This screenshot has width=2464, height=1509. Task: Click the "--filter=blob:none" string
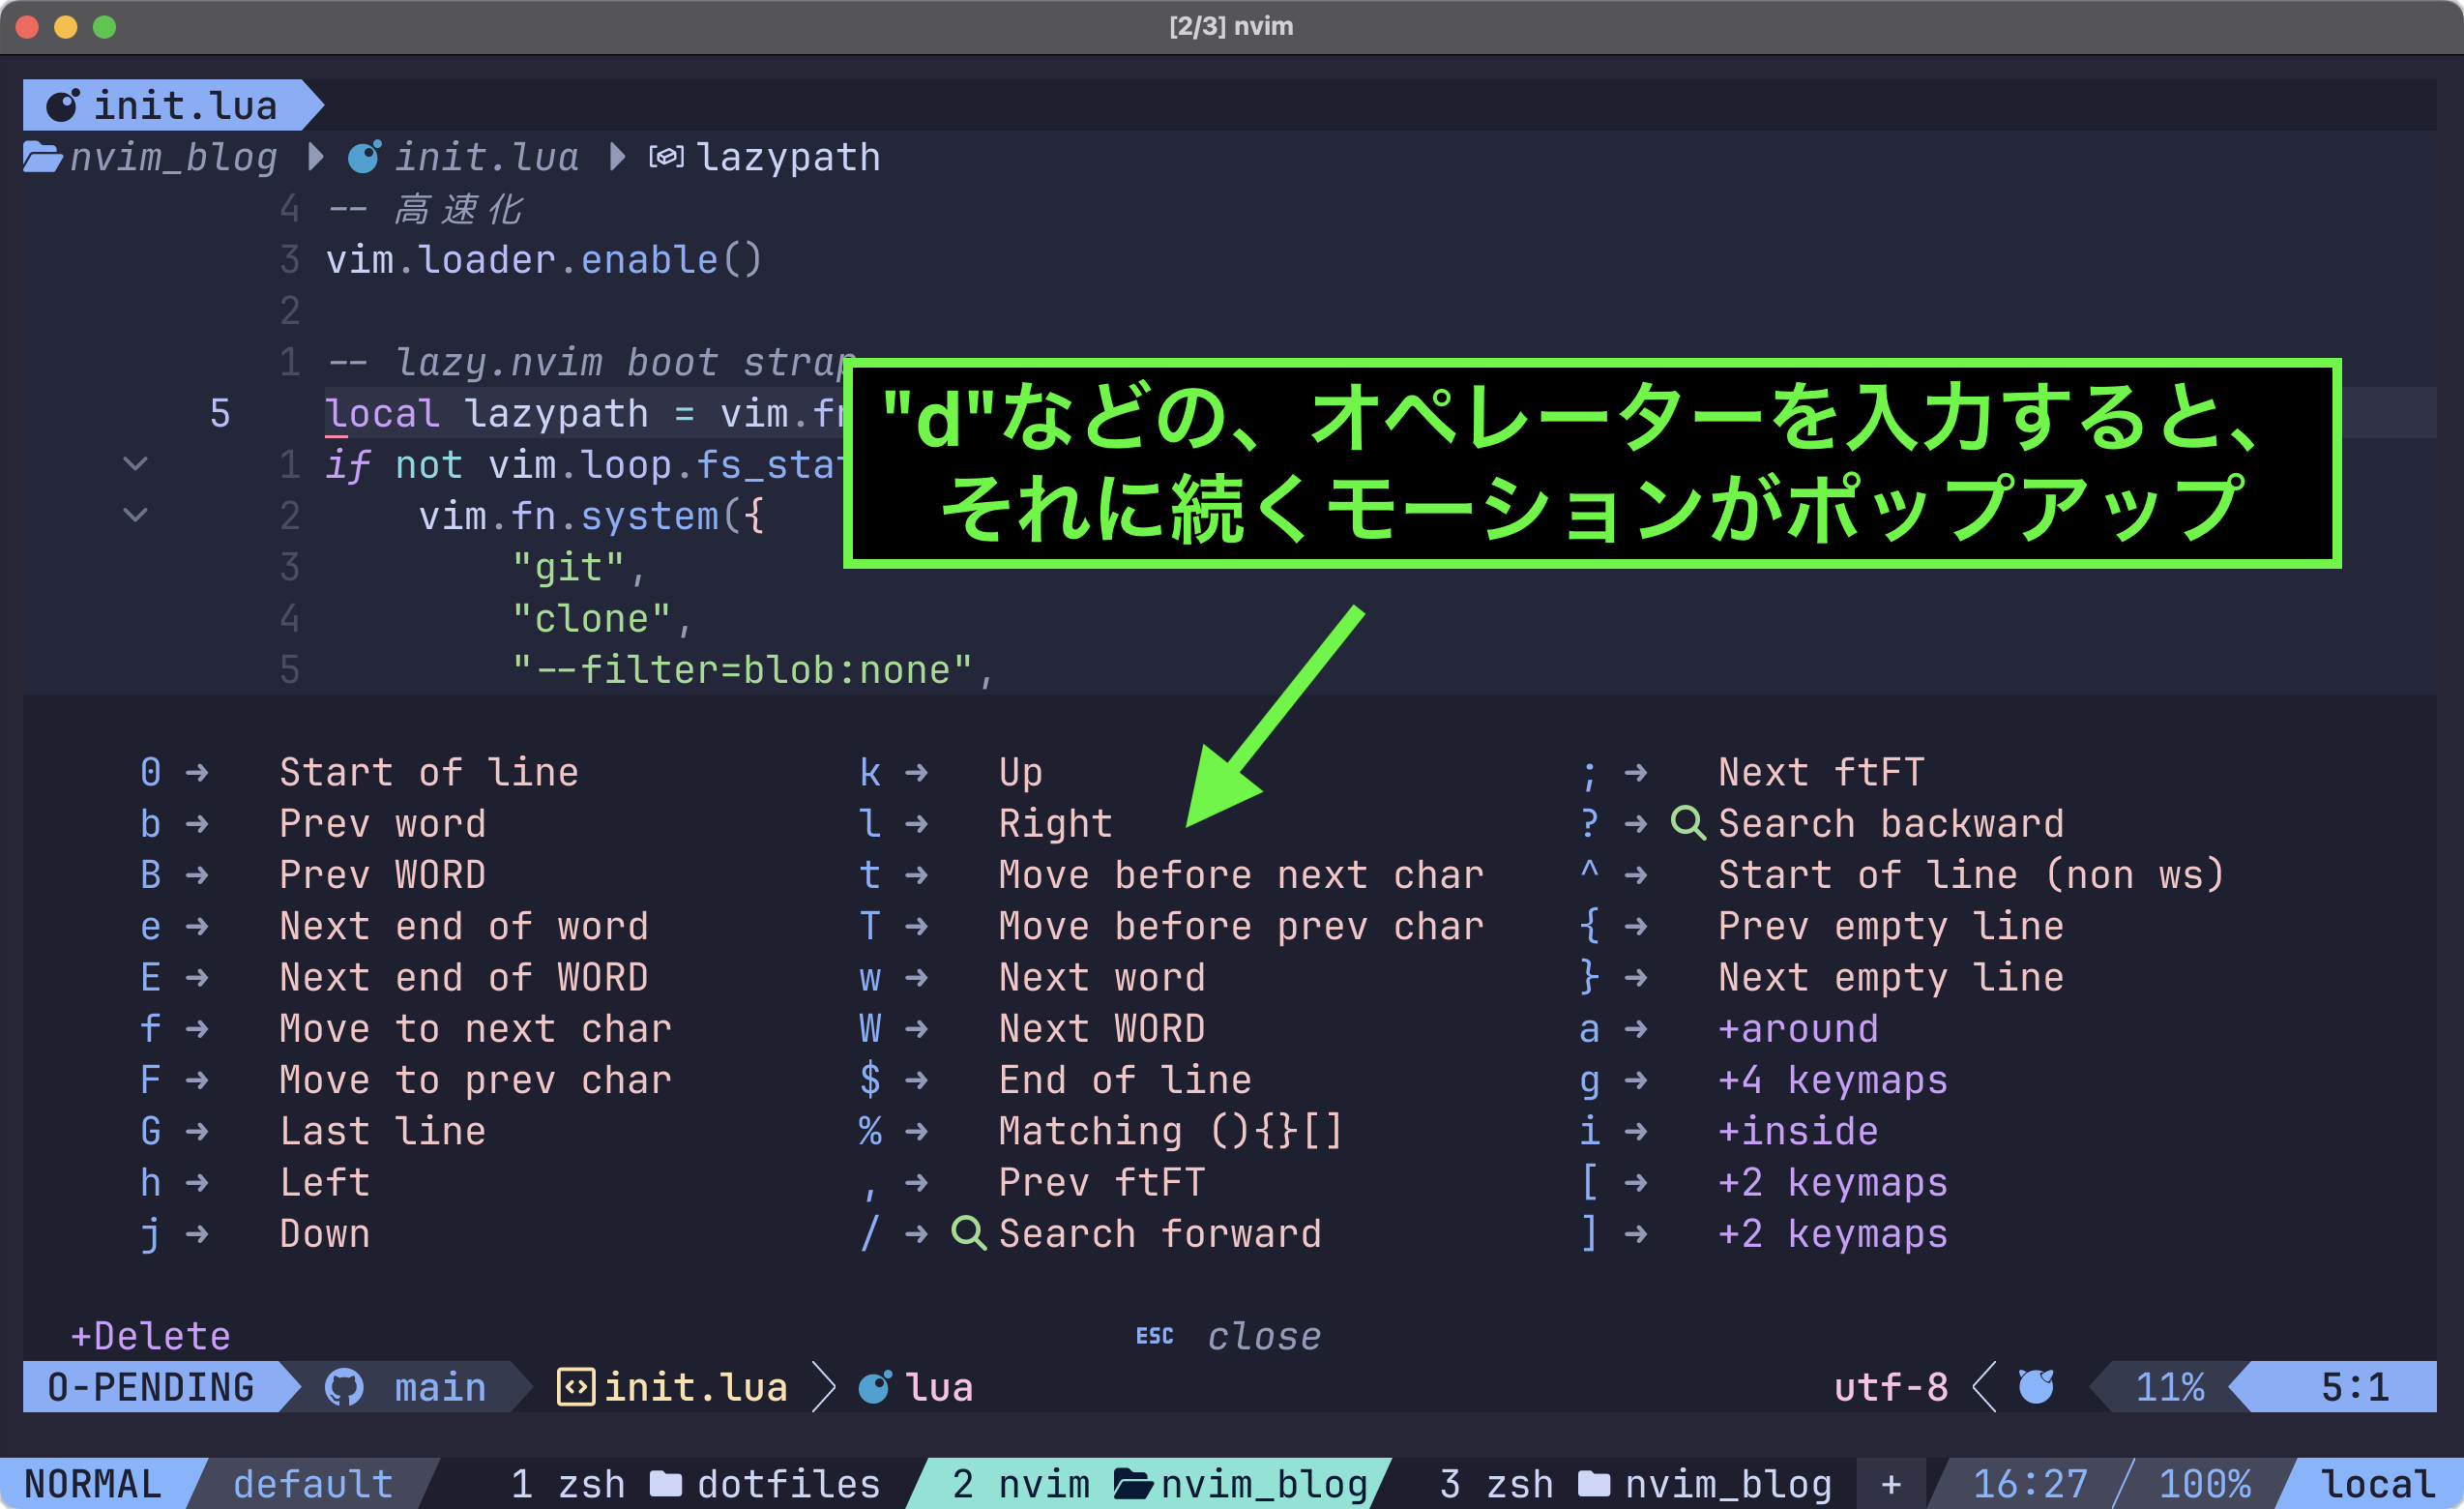pyautogui.click(x=742, y=670)
